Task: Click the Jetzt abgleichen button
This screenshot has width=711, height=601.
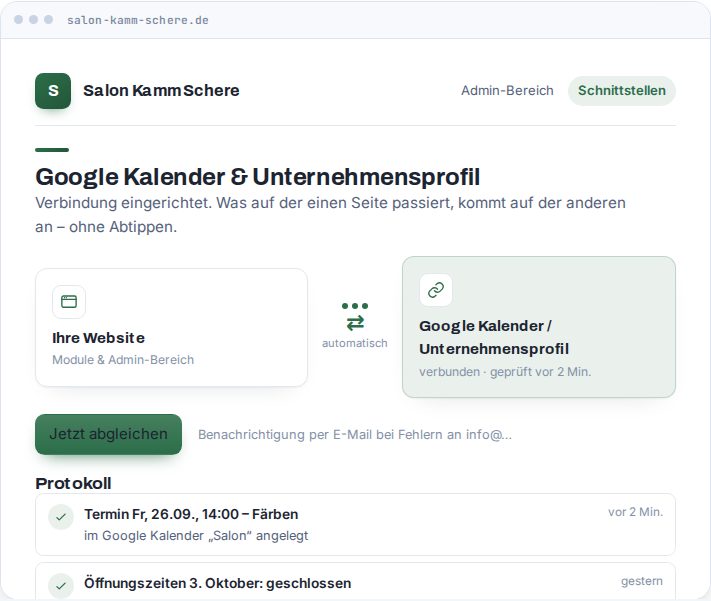Action: 108,434
